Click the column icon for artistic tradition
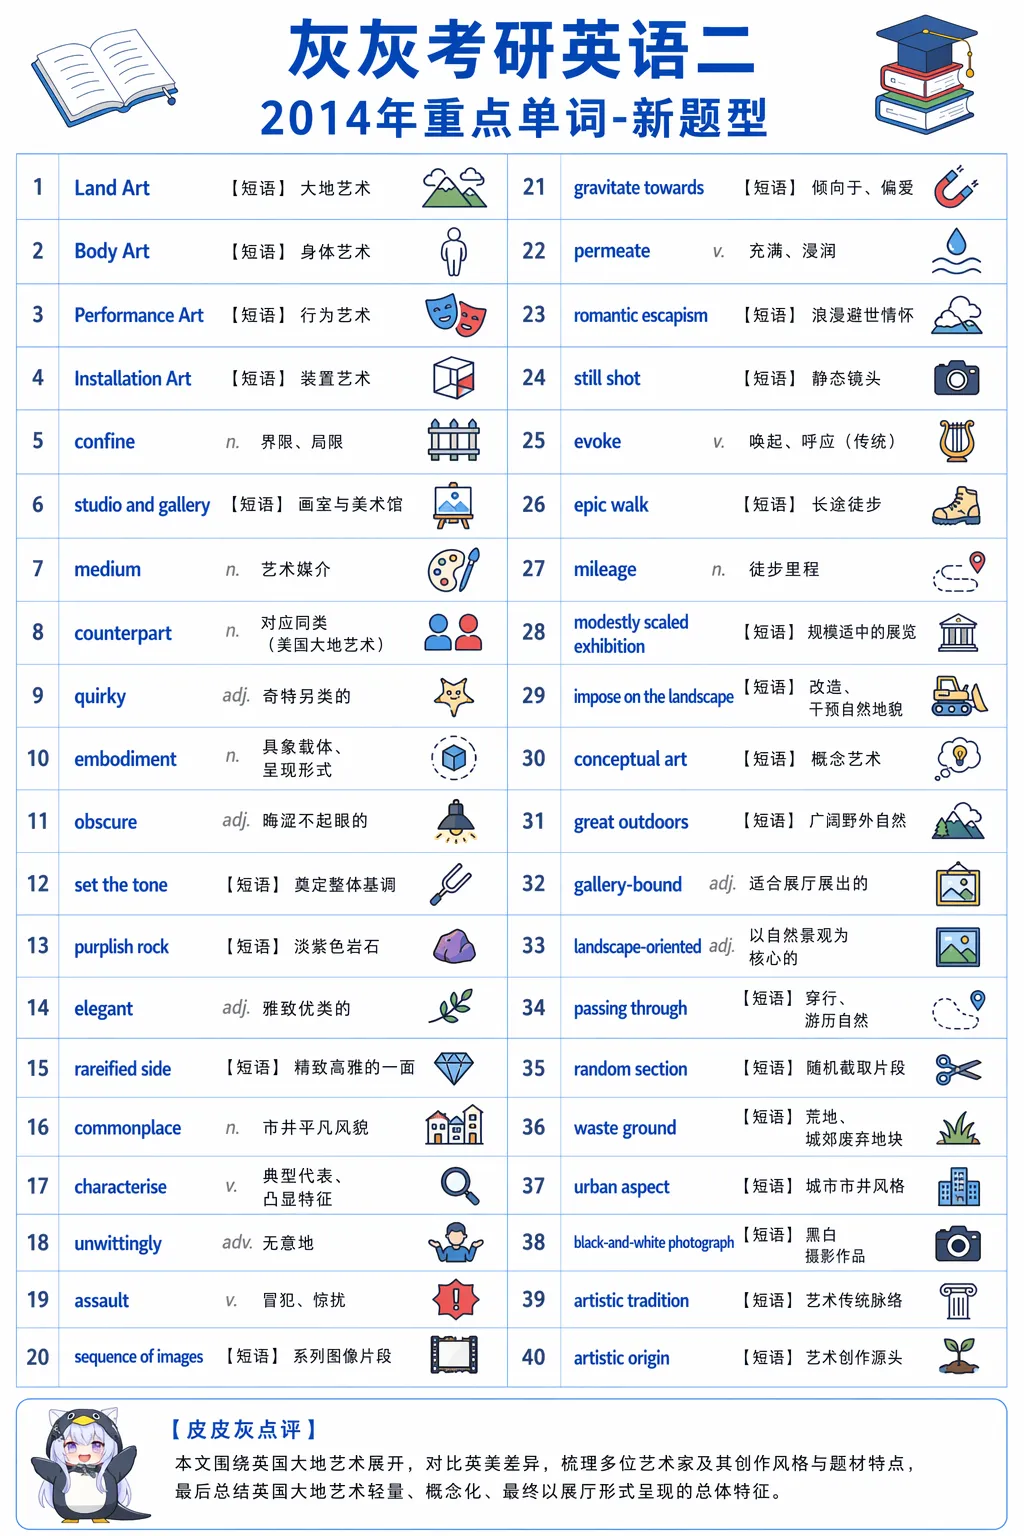The height and width of the screenshot is (1536, 1024). pyautogui.click(x=958, y=1300)
